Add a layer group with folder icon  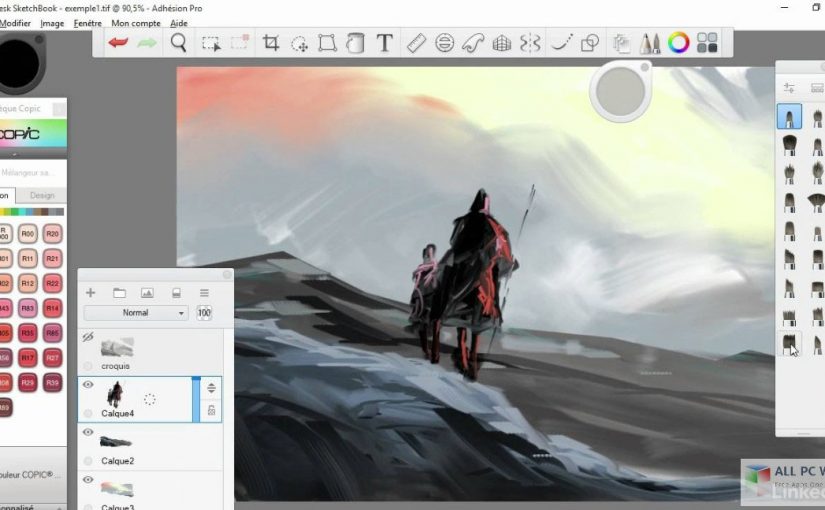(x=119, y=293)
